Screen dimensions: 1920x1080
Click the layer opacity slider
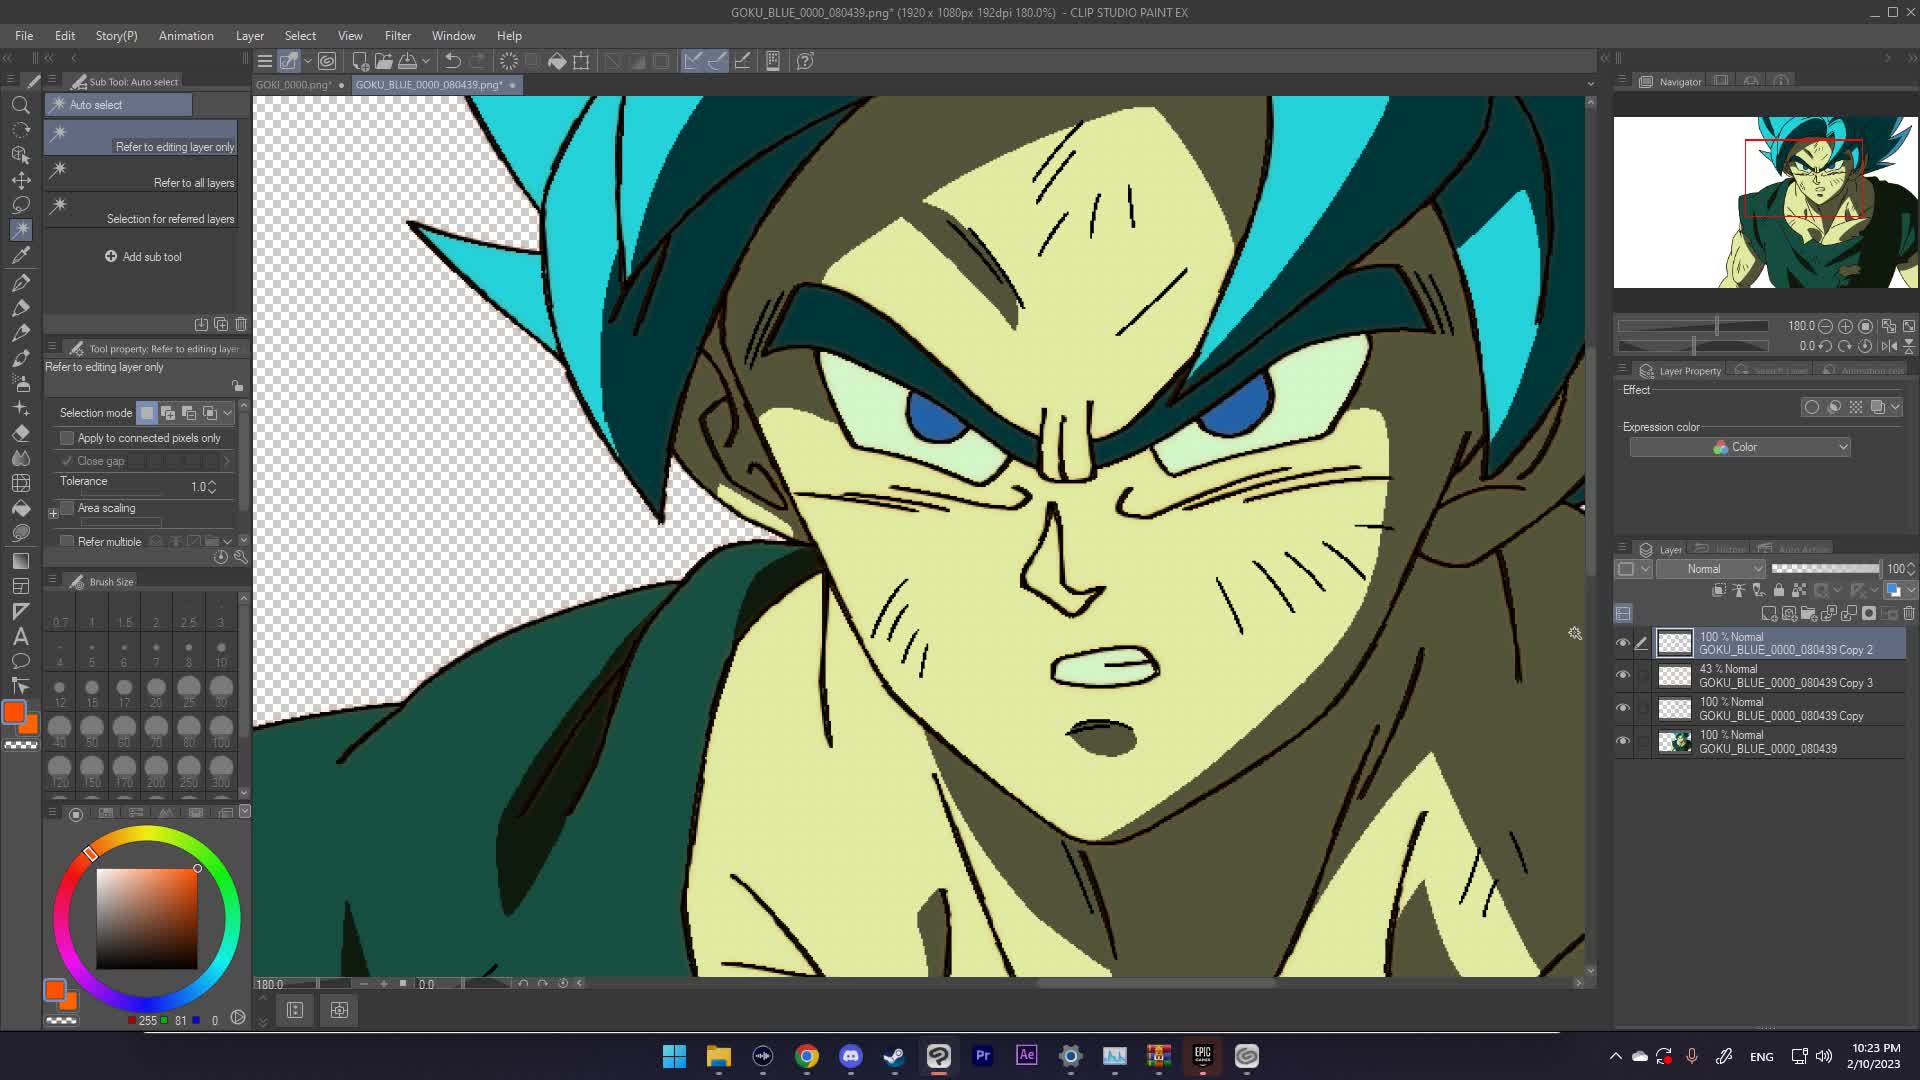click(x=1825, y=569)
